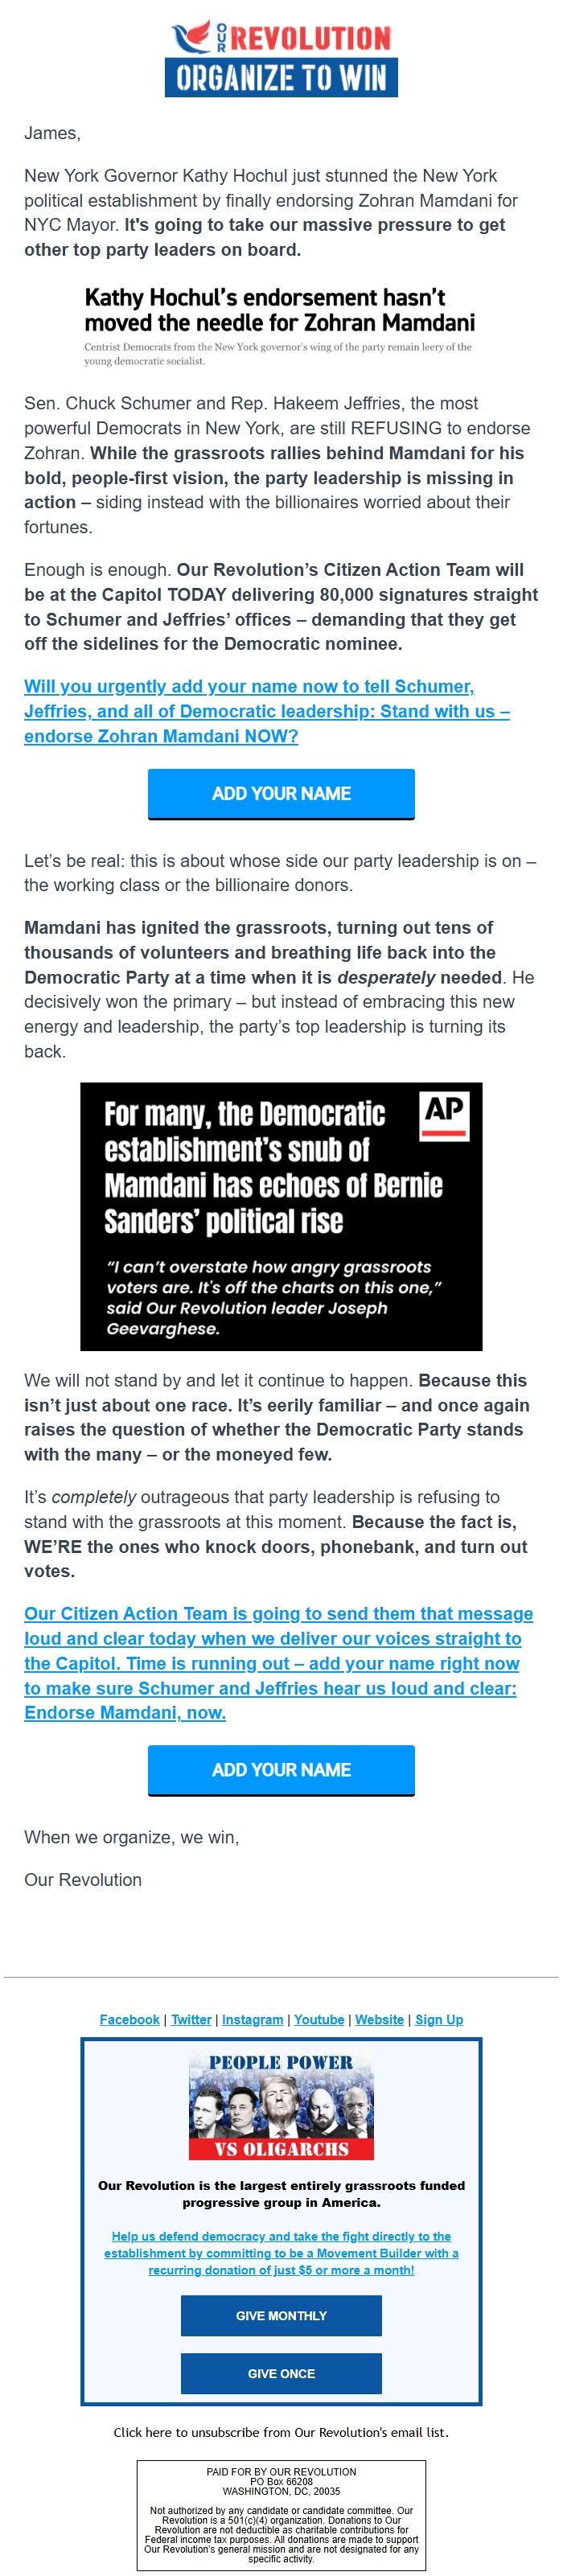Click the second ADD YOUR NAME button

click(281, 1770)
